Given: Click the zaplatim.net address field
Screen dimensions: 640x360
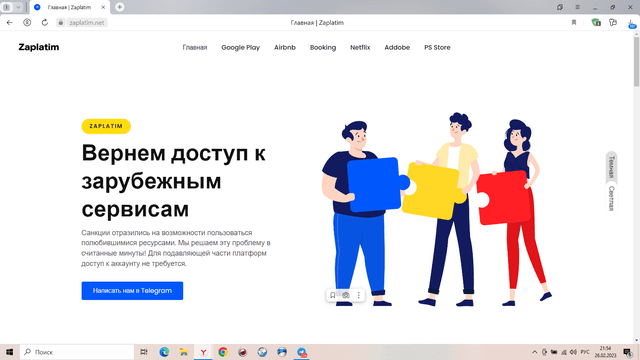Looking at the screenshot, I should coord(87,22).
